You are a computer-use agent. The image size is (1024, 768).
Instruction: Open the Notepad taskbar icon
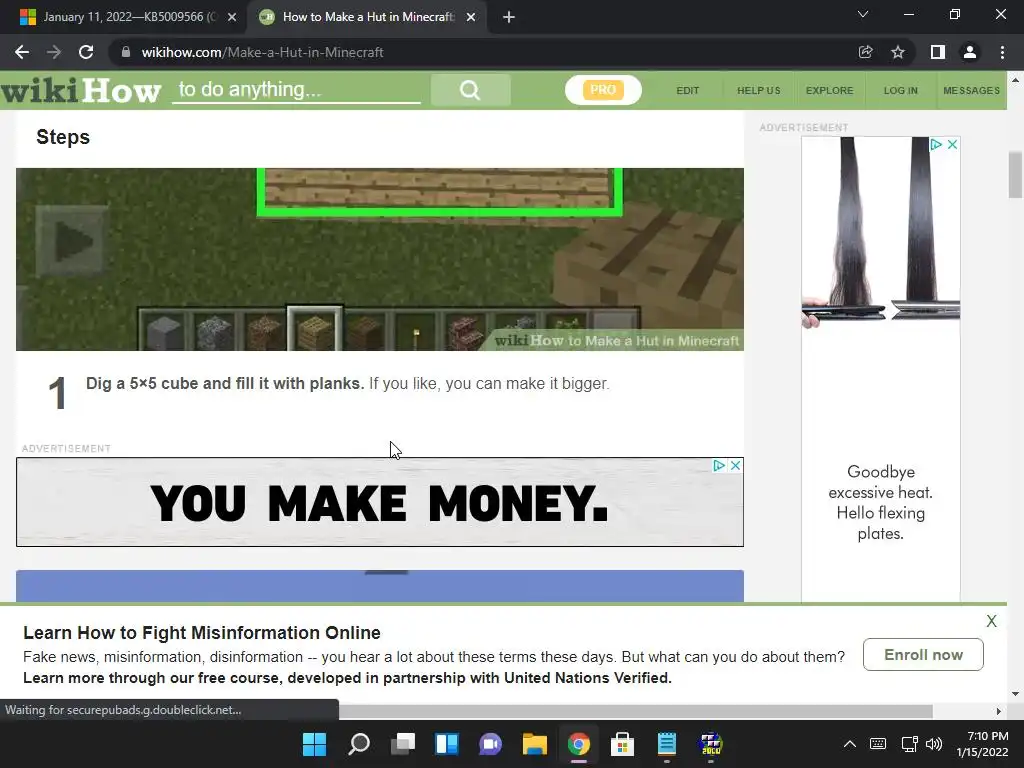click(667, 744)
